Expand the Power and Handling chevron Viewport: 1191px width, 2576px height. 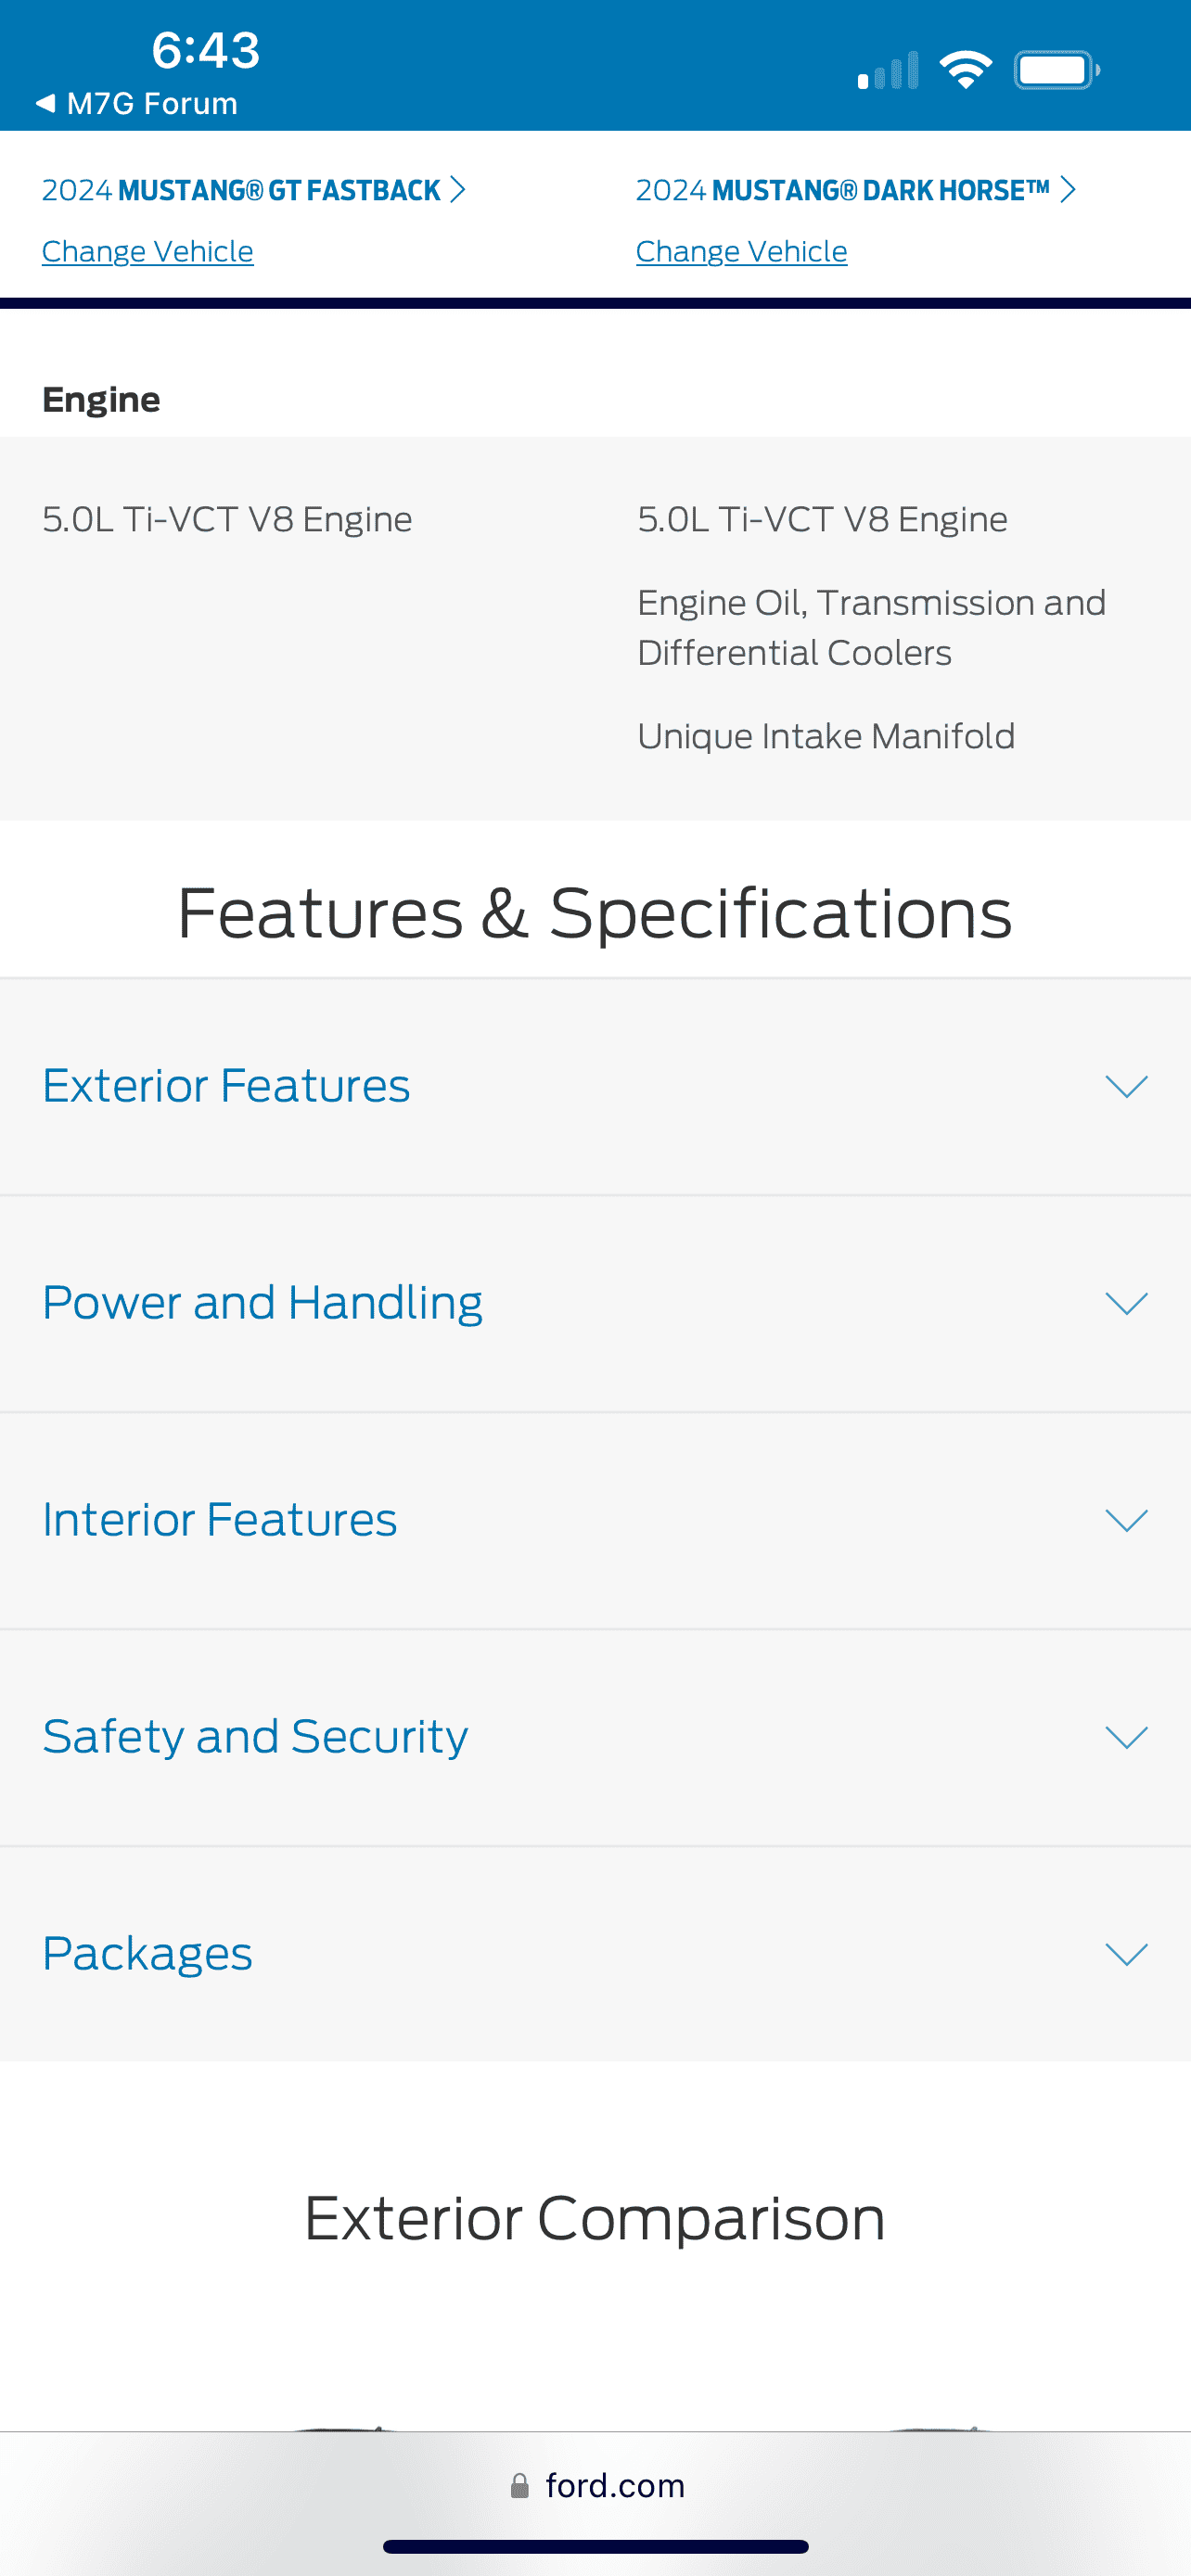1126,1303
